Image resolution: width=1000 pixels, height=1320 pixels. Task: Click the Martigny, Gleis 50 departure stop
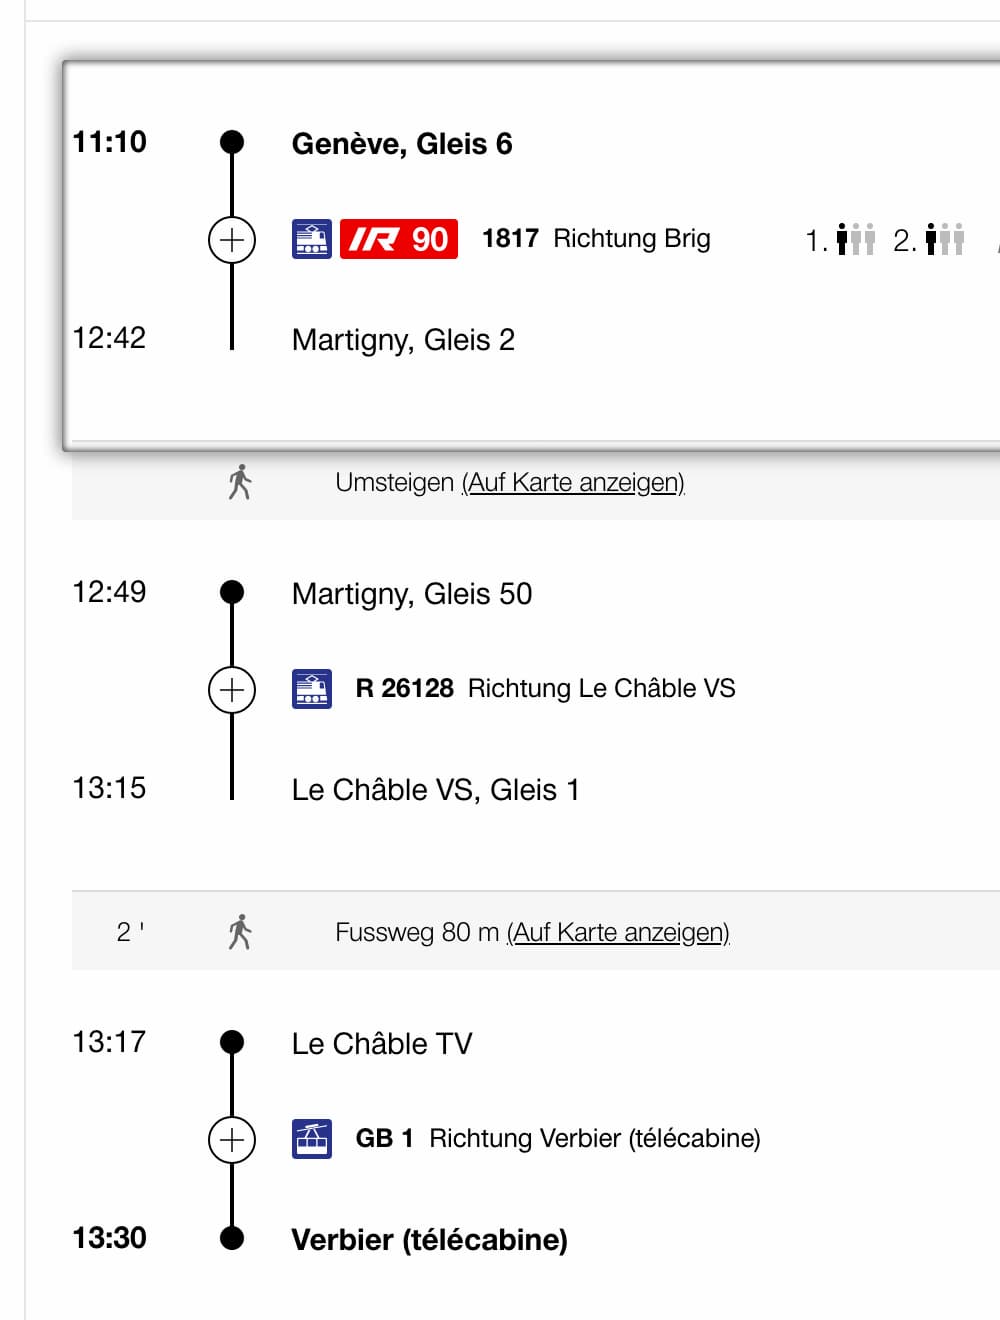pos(412,594)
